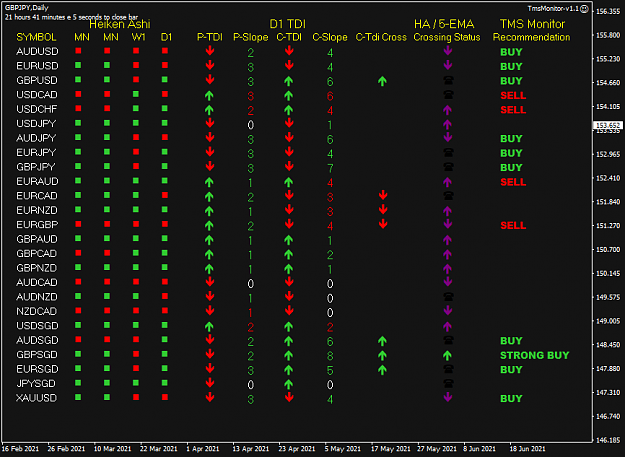Image resolution: width=625 pixels, height=457 pixels.
Task: Click the Heiken Ashi heading
Action: coord(120,24)
